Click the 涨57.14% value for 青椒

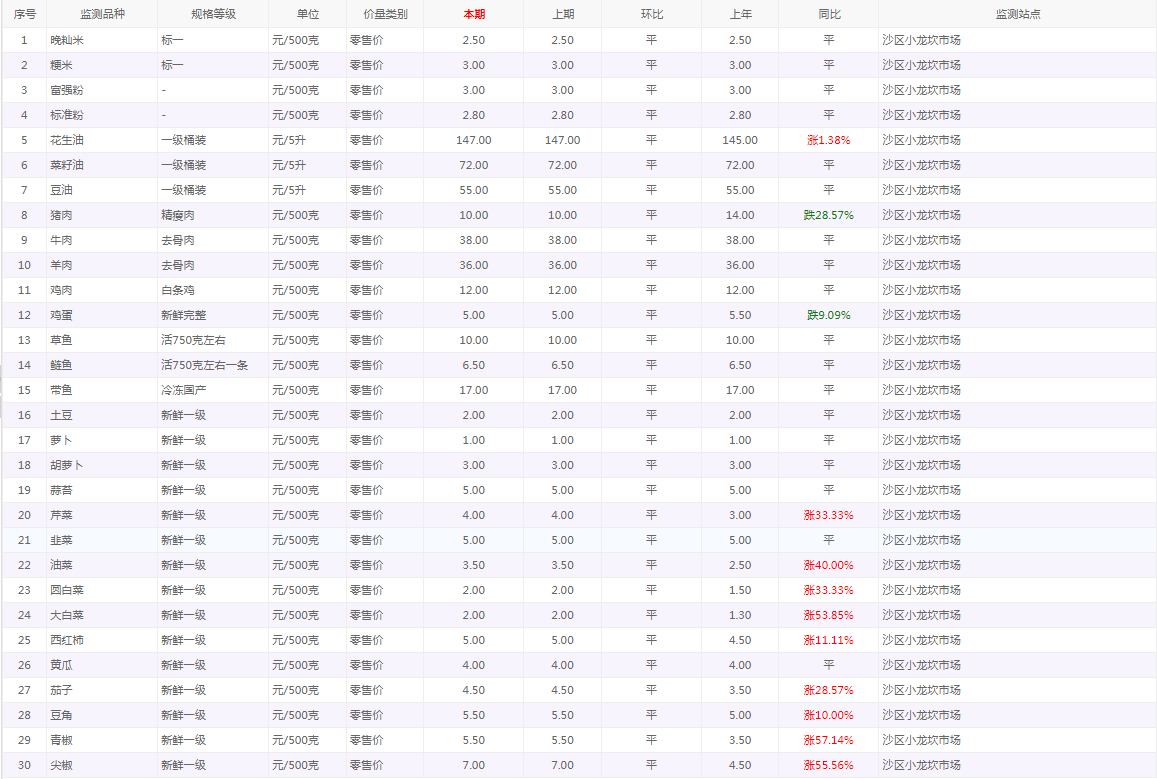coord(828,740)
